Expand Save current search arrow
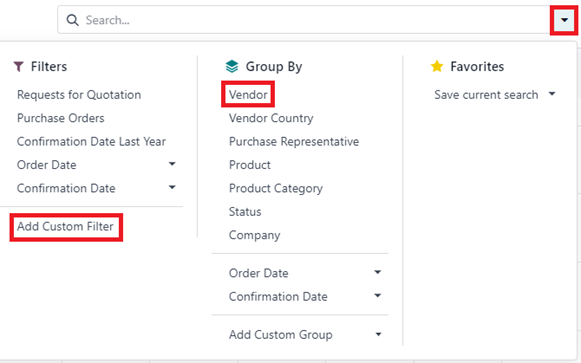This screenshot has width=581, height=363. click(552, 94)
